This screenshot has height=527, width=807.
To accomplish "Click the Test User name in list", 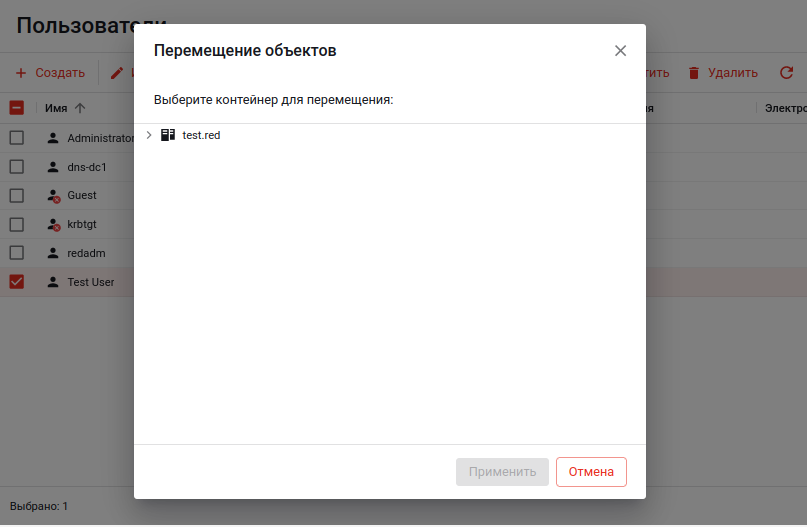I will coord(91,282).
